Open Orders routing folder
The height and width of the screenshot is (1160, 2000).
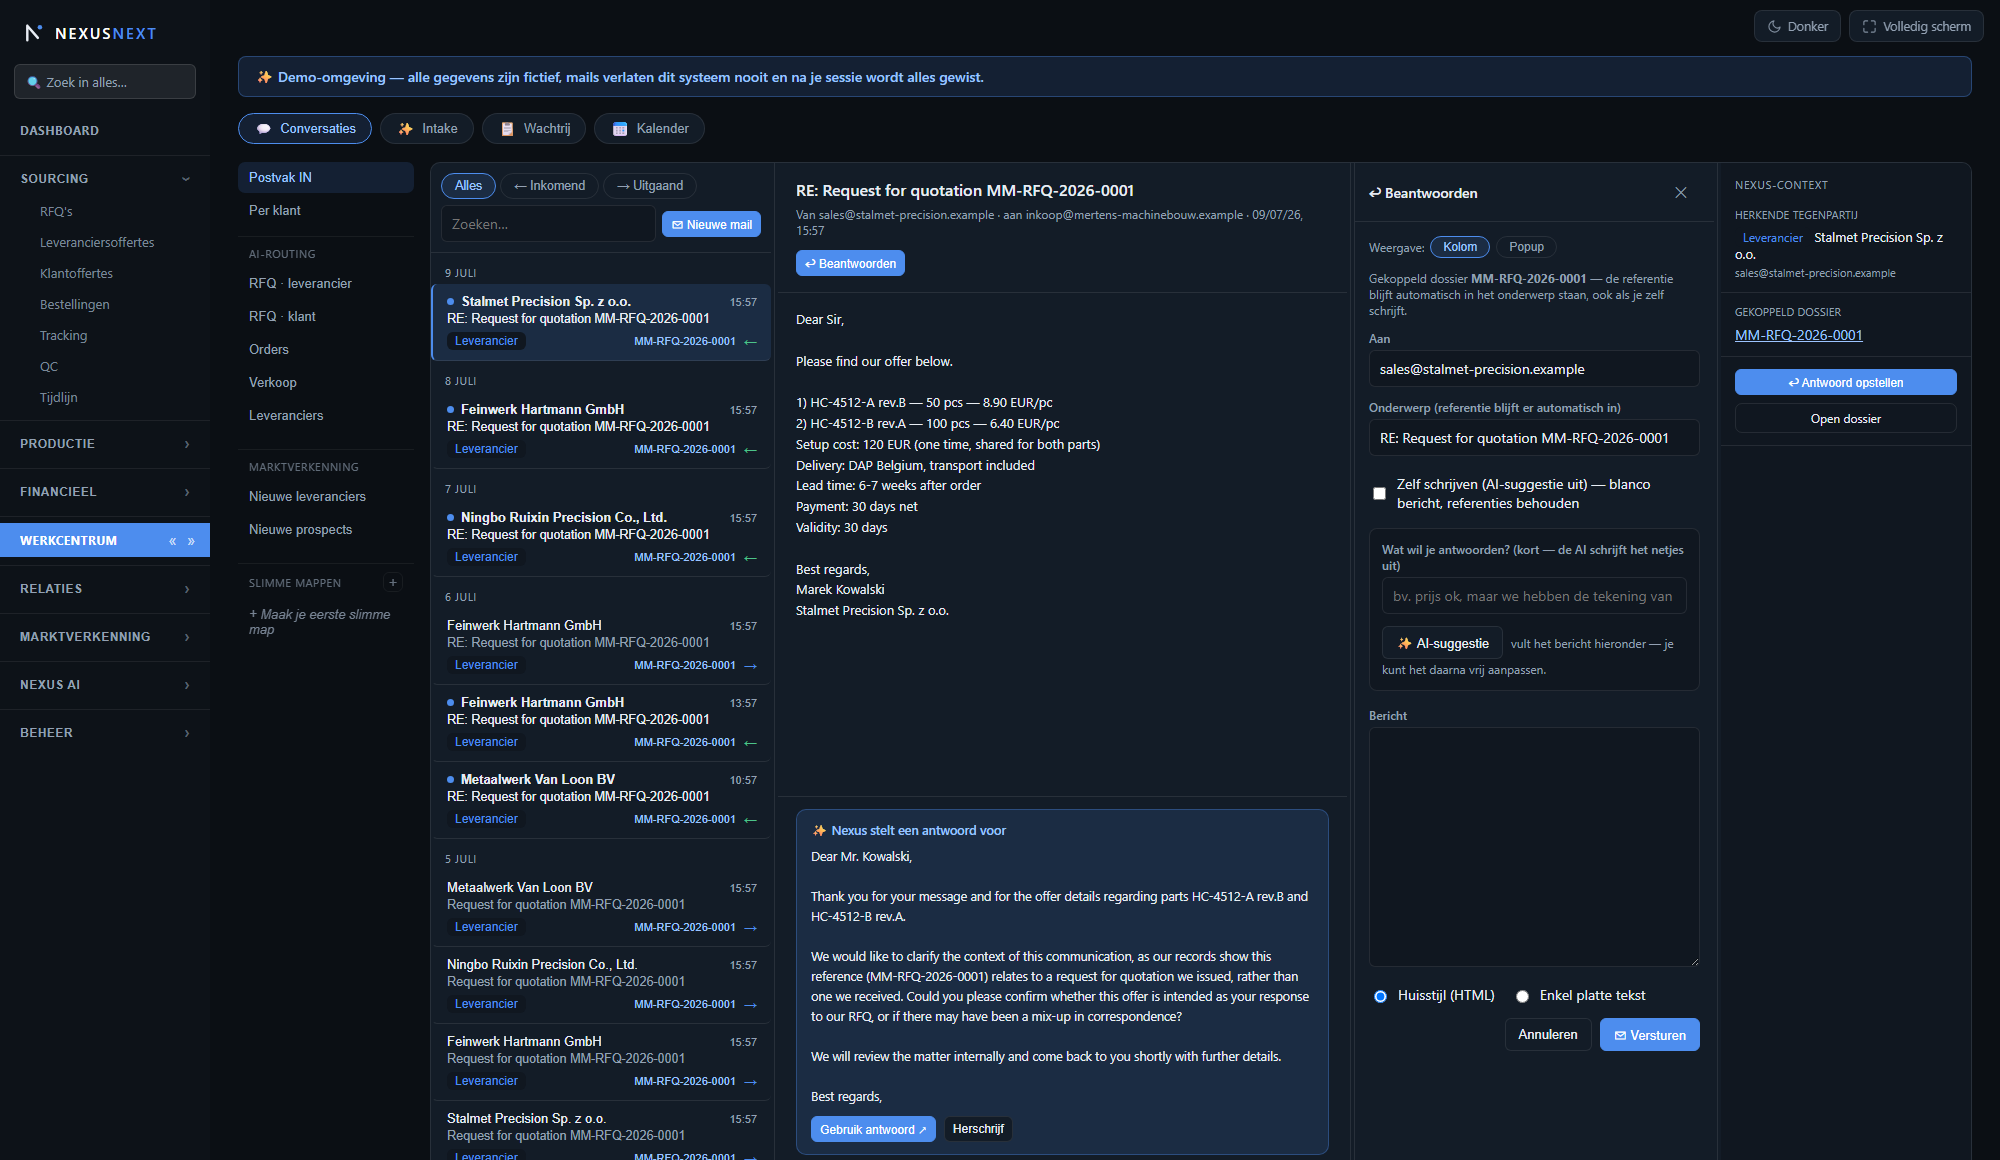pos(326,350)
